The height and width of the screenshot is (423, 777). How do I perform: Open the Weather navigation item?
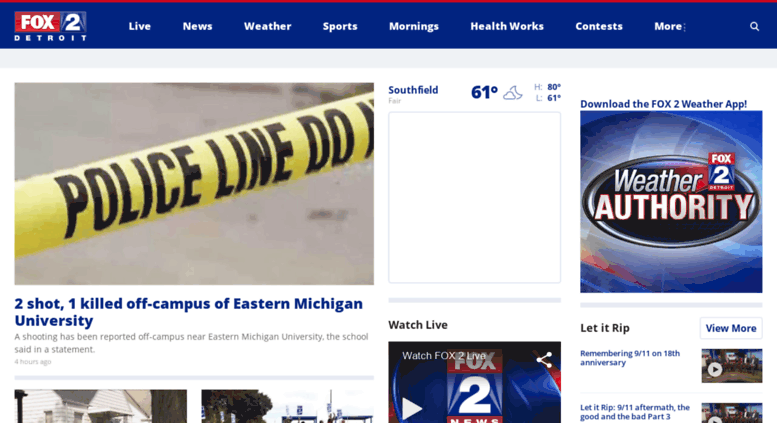[267, 26]
